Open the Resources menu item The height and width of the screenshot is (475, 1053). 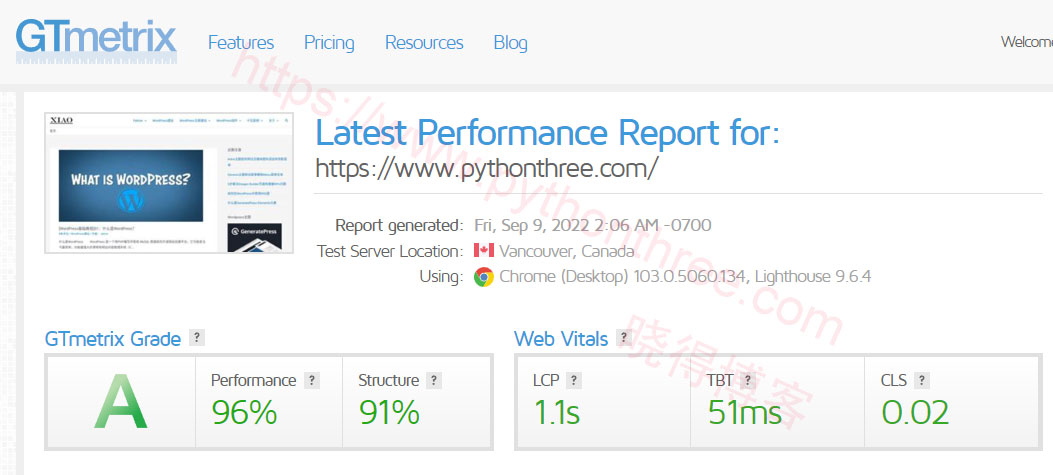tap(424, 43)
